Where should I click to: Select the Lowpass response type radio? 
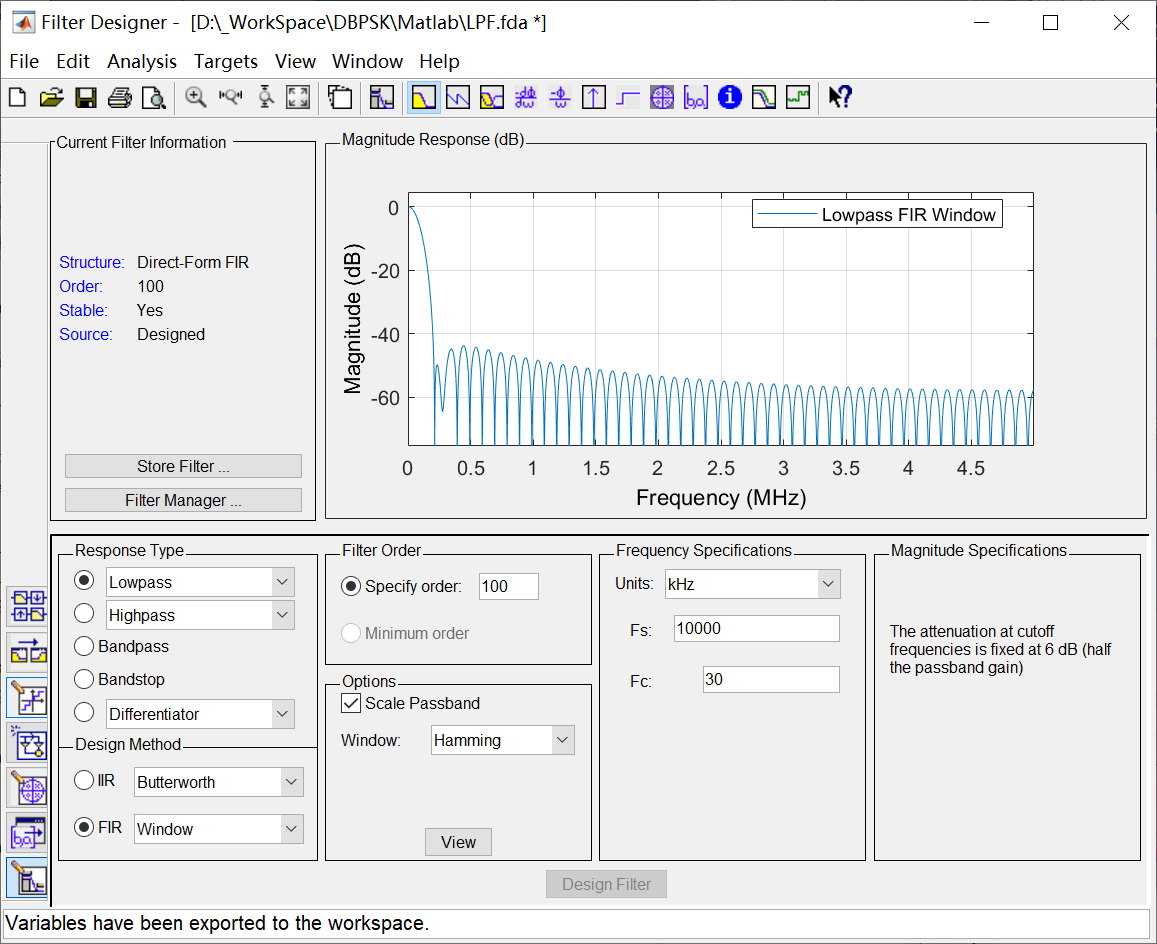pyautogui.click(x=84, y=581)
